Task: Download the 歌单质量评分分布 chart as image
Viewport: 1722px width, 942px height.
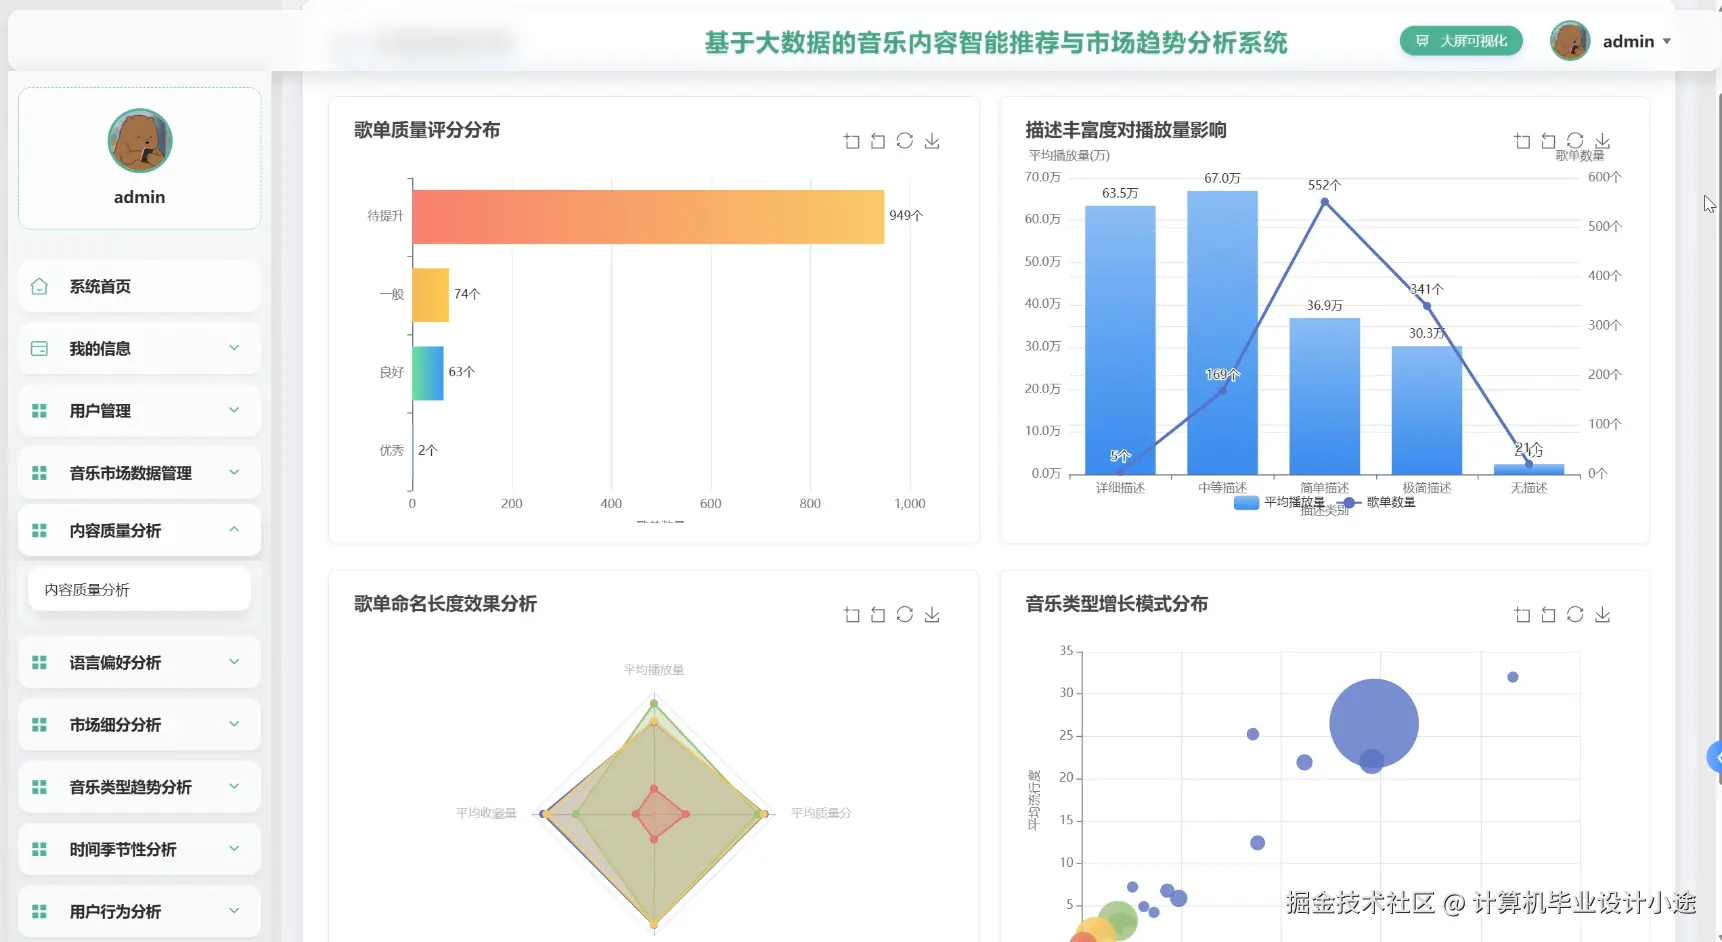Action: [932, 141]
